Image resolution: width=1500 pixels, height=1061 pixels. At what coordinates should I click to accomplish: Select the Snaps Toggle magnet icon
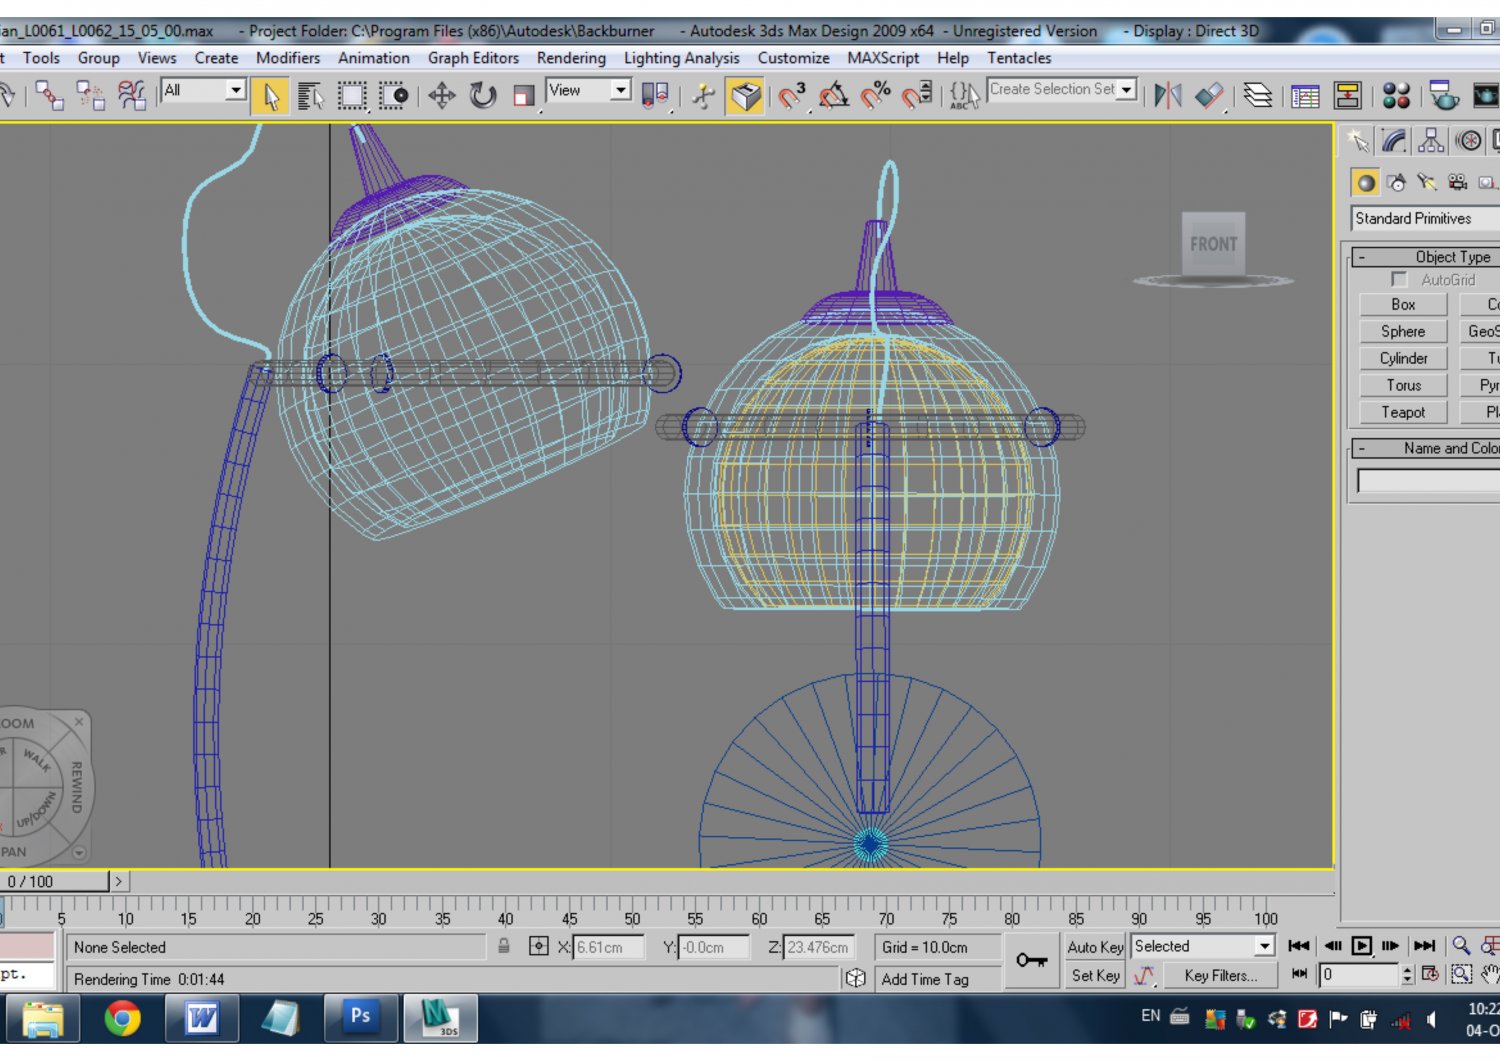[x=793, y=97]
